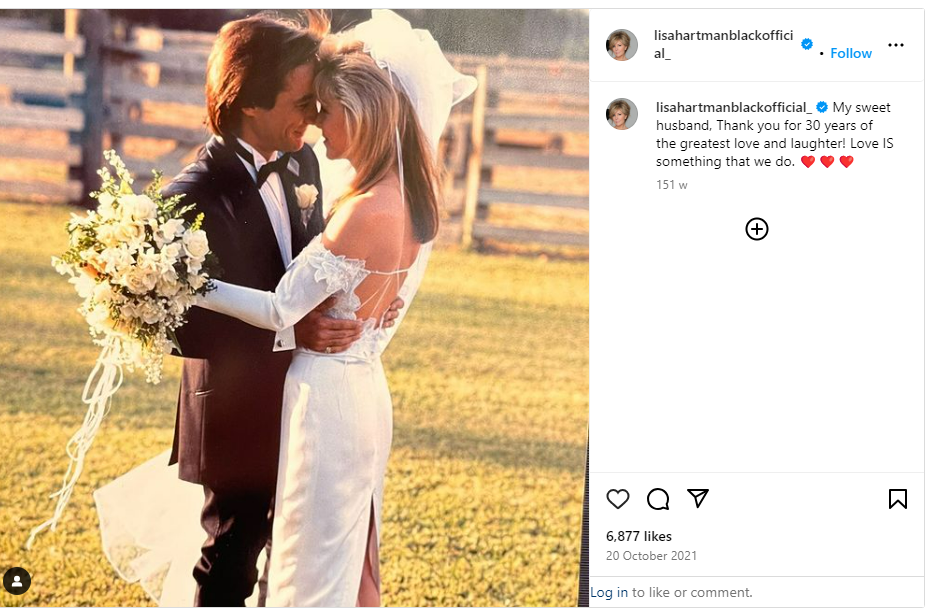This screenshot has height=614, width=928.
Task: Click the 20 October 2021 date
Action: click(651, 556)
